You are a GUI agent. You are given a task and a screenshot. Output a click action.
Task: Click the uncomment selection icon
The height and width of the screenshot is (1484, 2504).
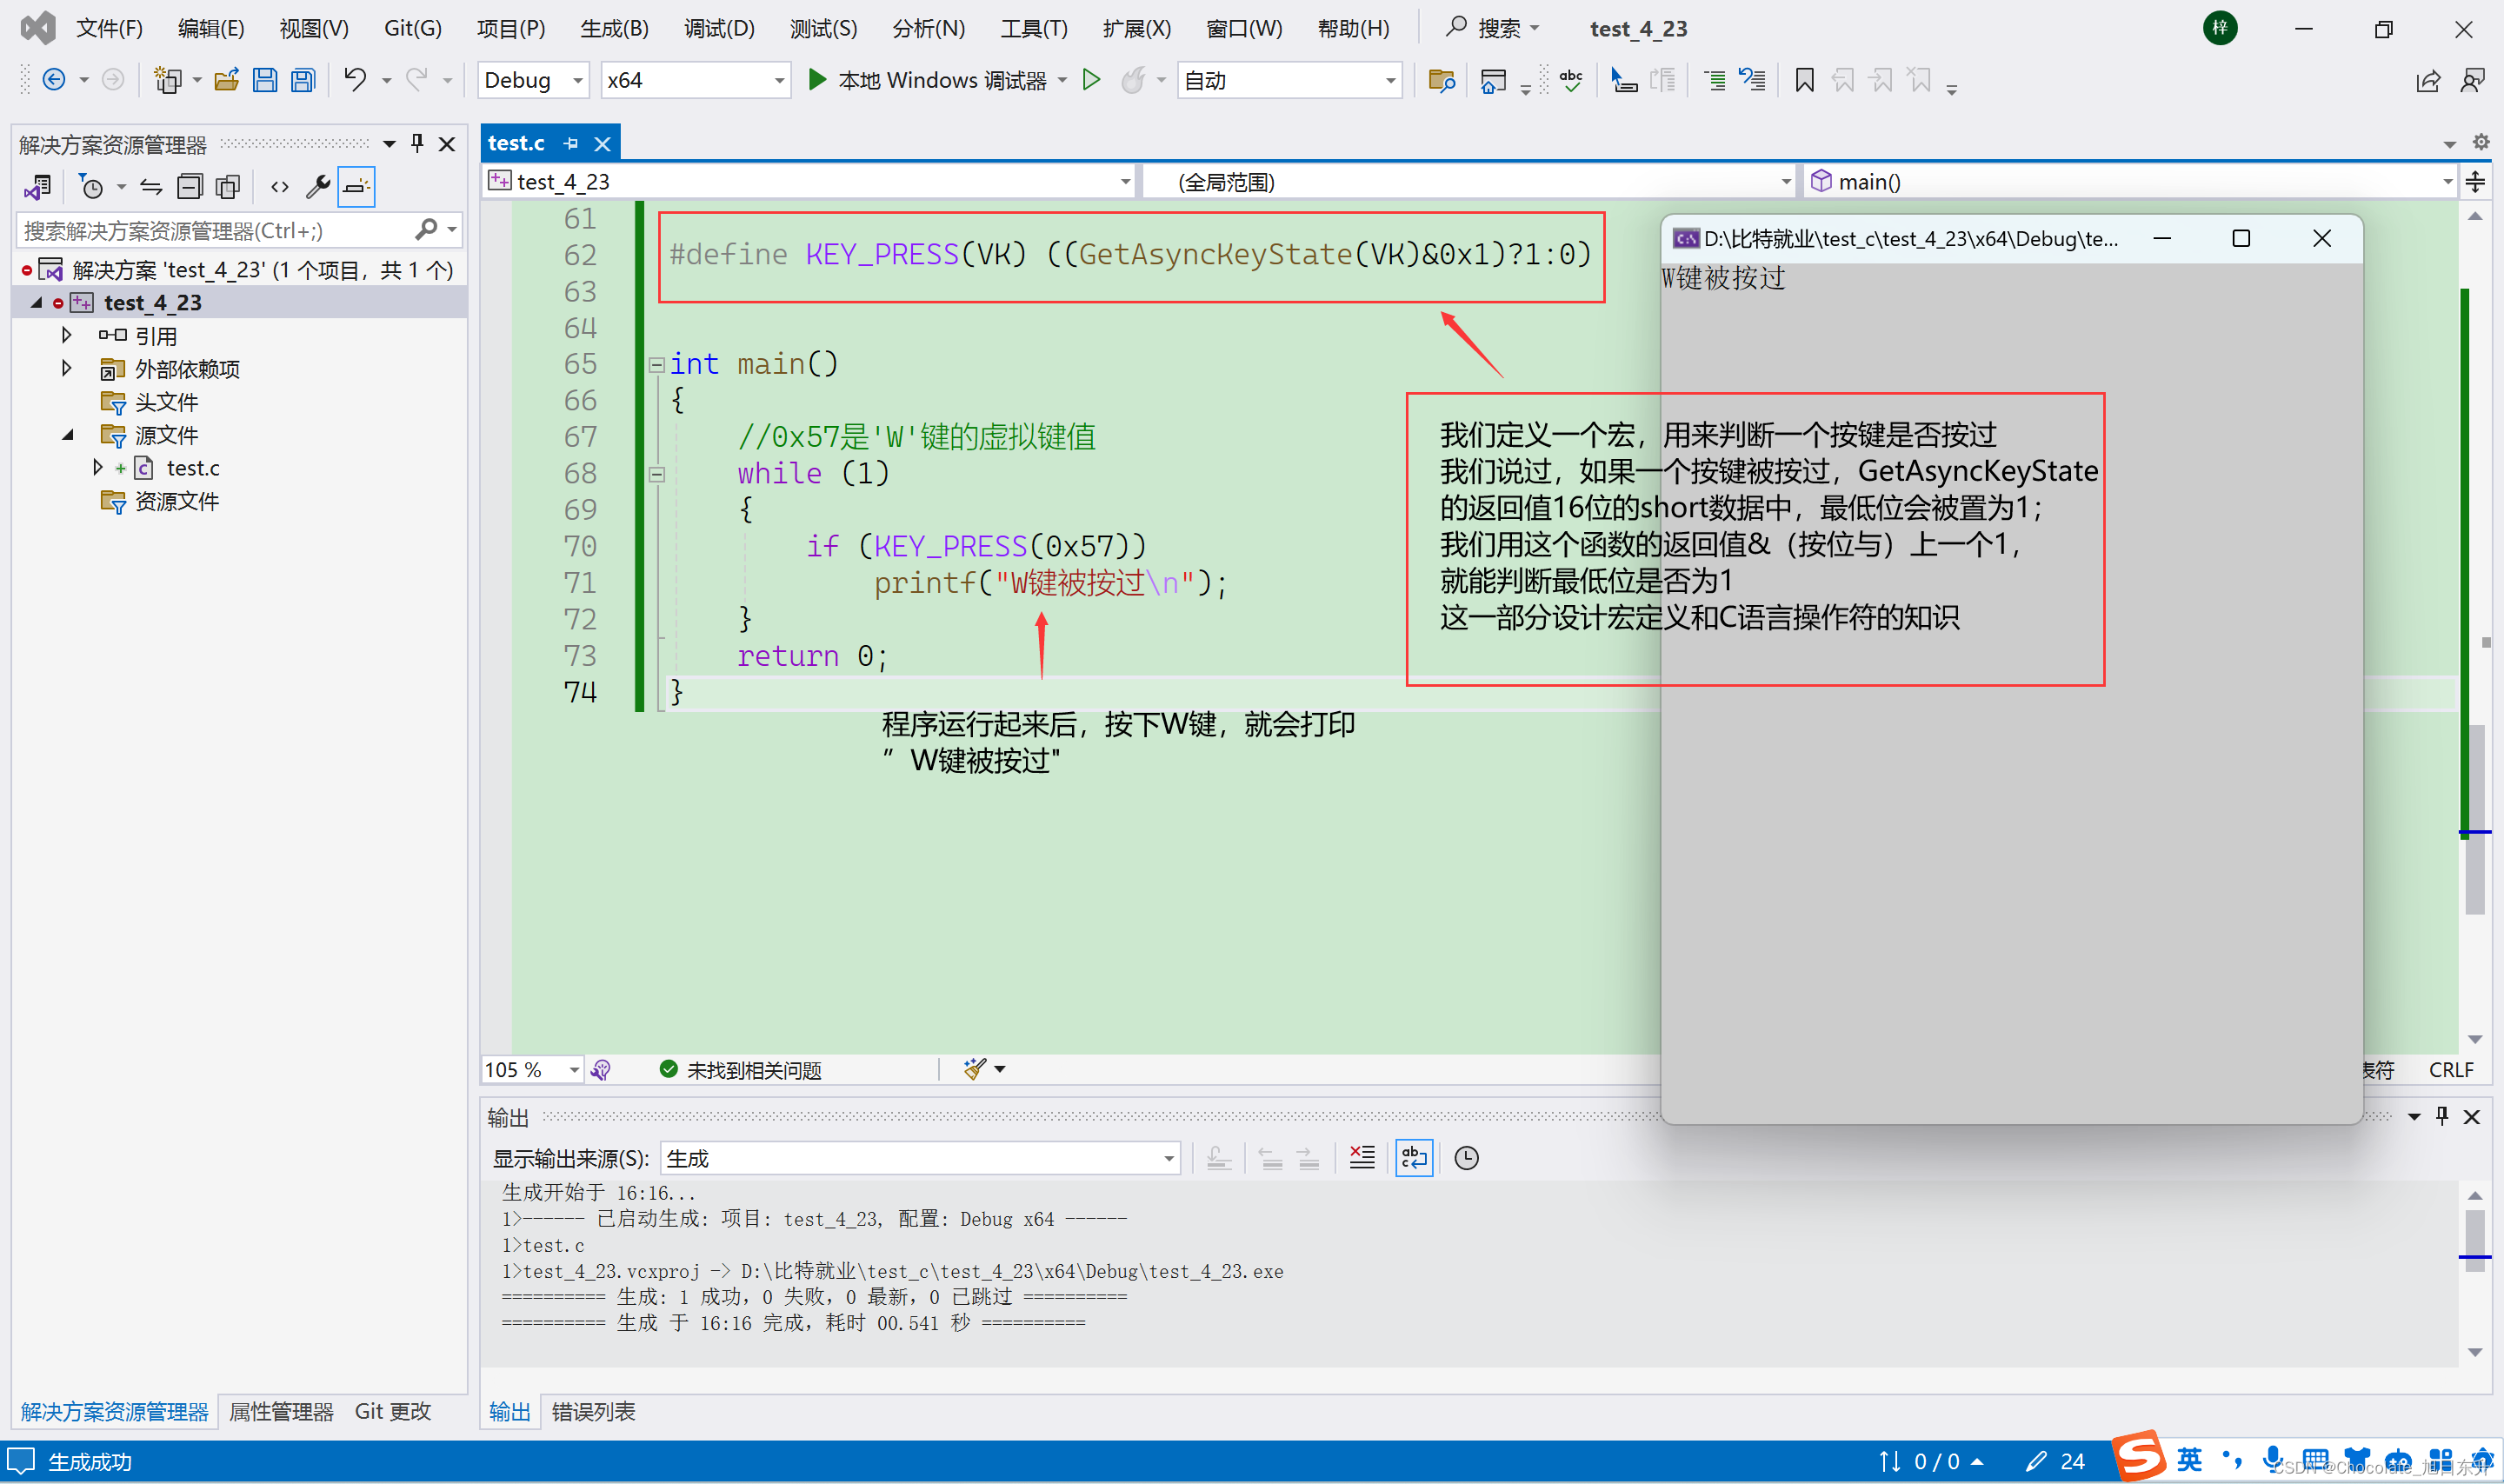pos(1752,80)
